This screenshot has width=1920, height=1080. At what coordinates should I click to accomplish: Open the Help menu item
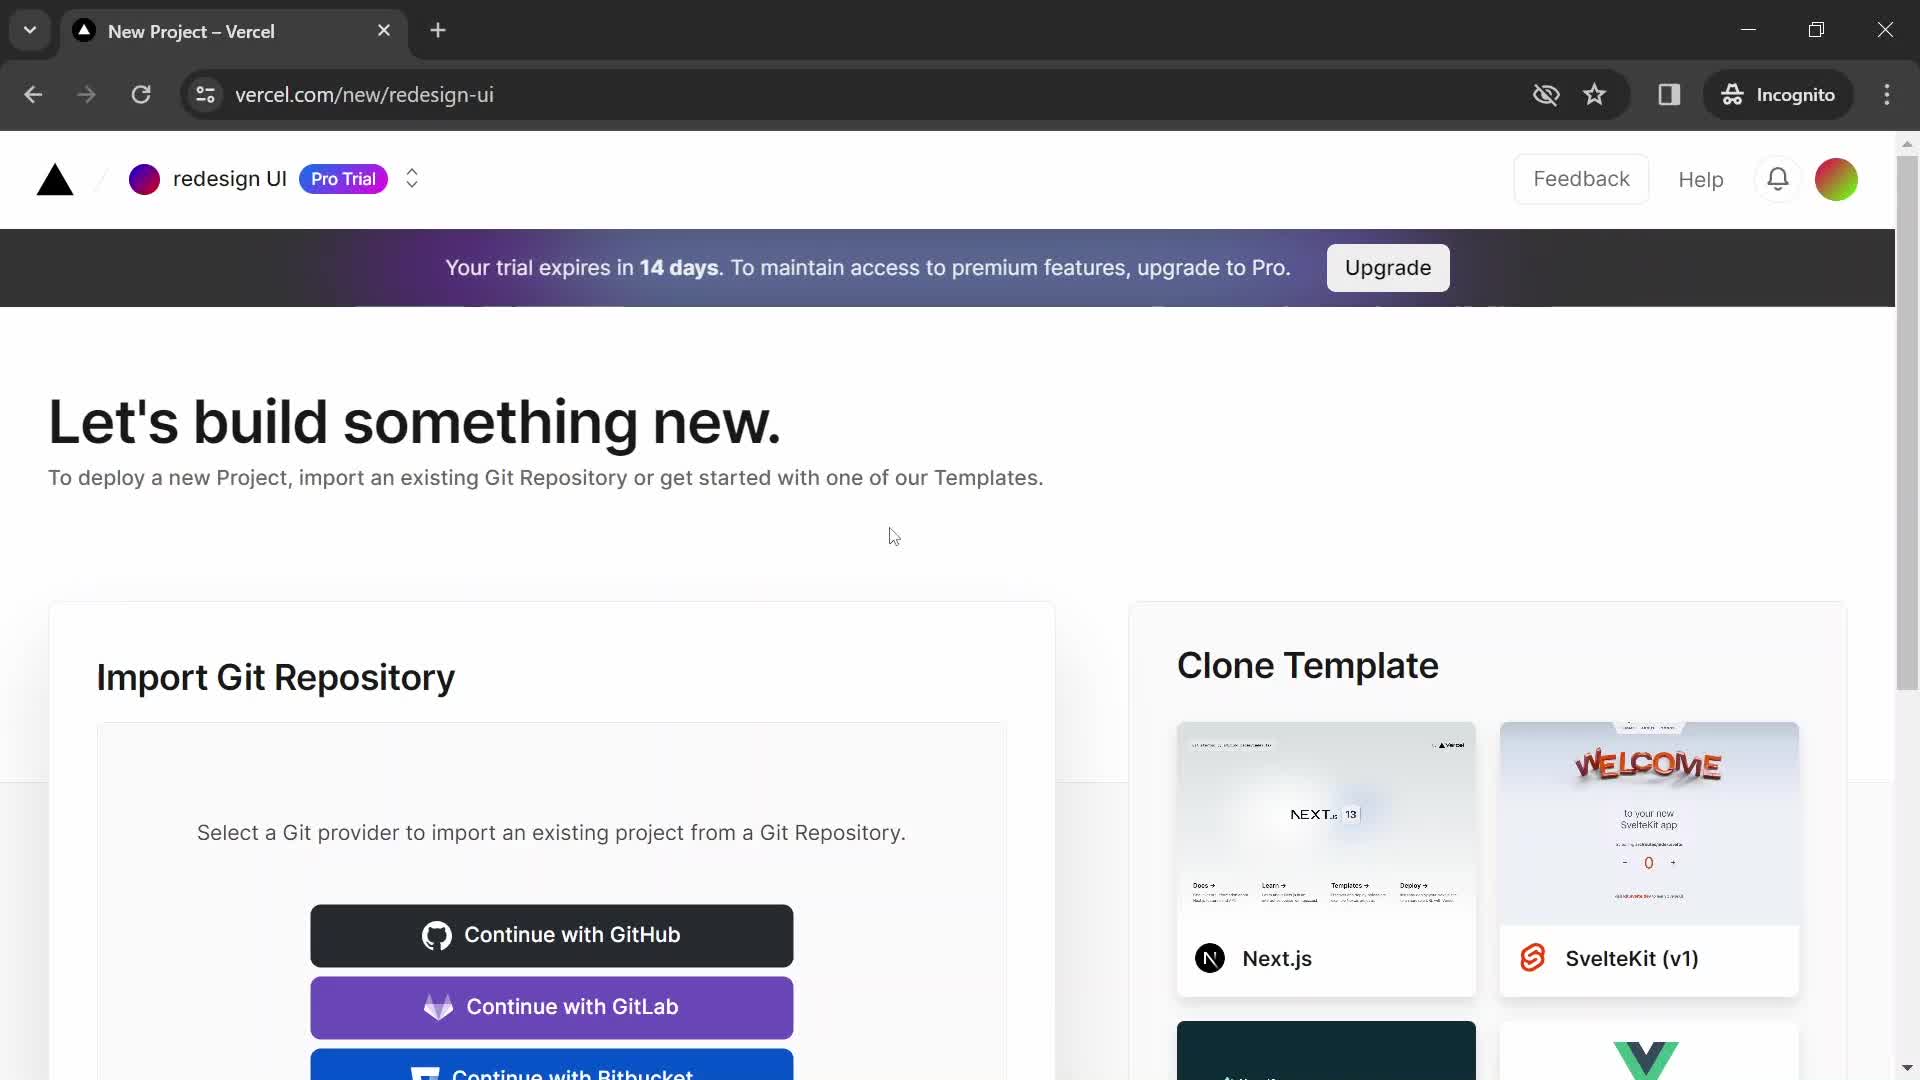pos(1702,179)
